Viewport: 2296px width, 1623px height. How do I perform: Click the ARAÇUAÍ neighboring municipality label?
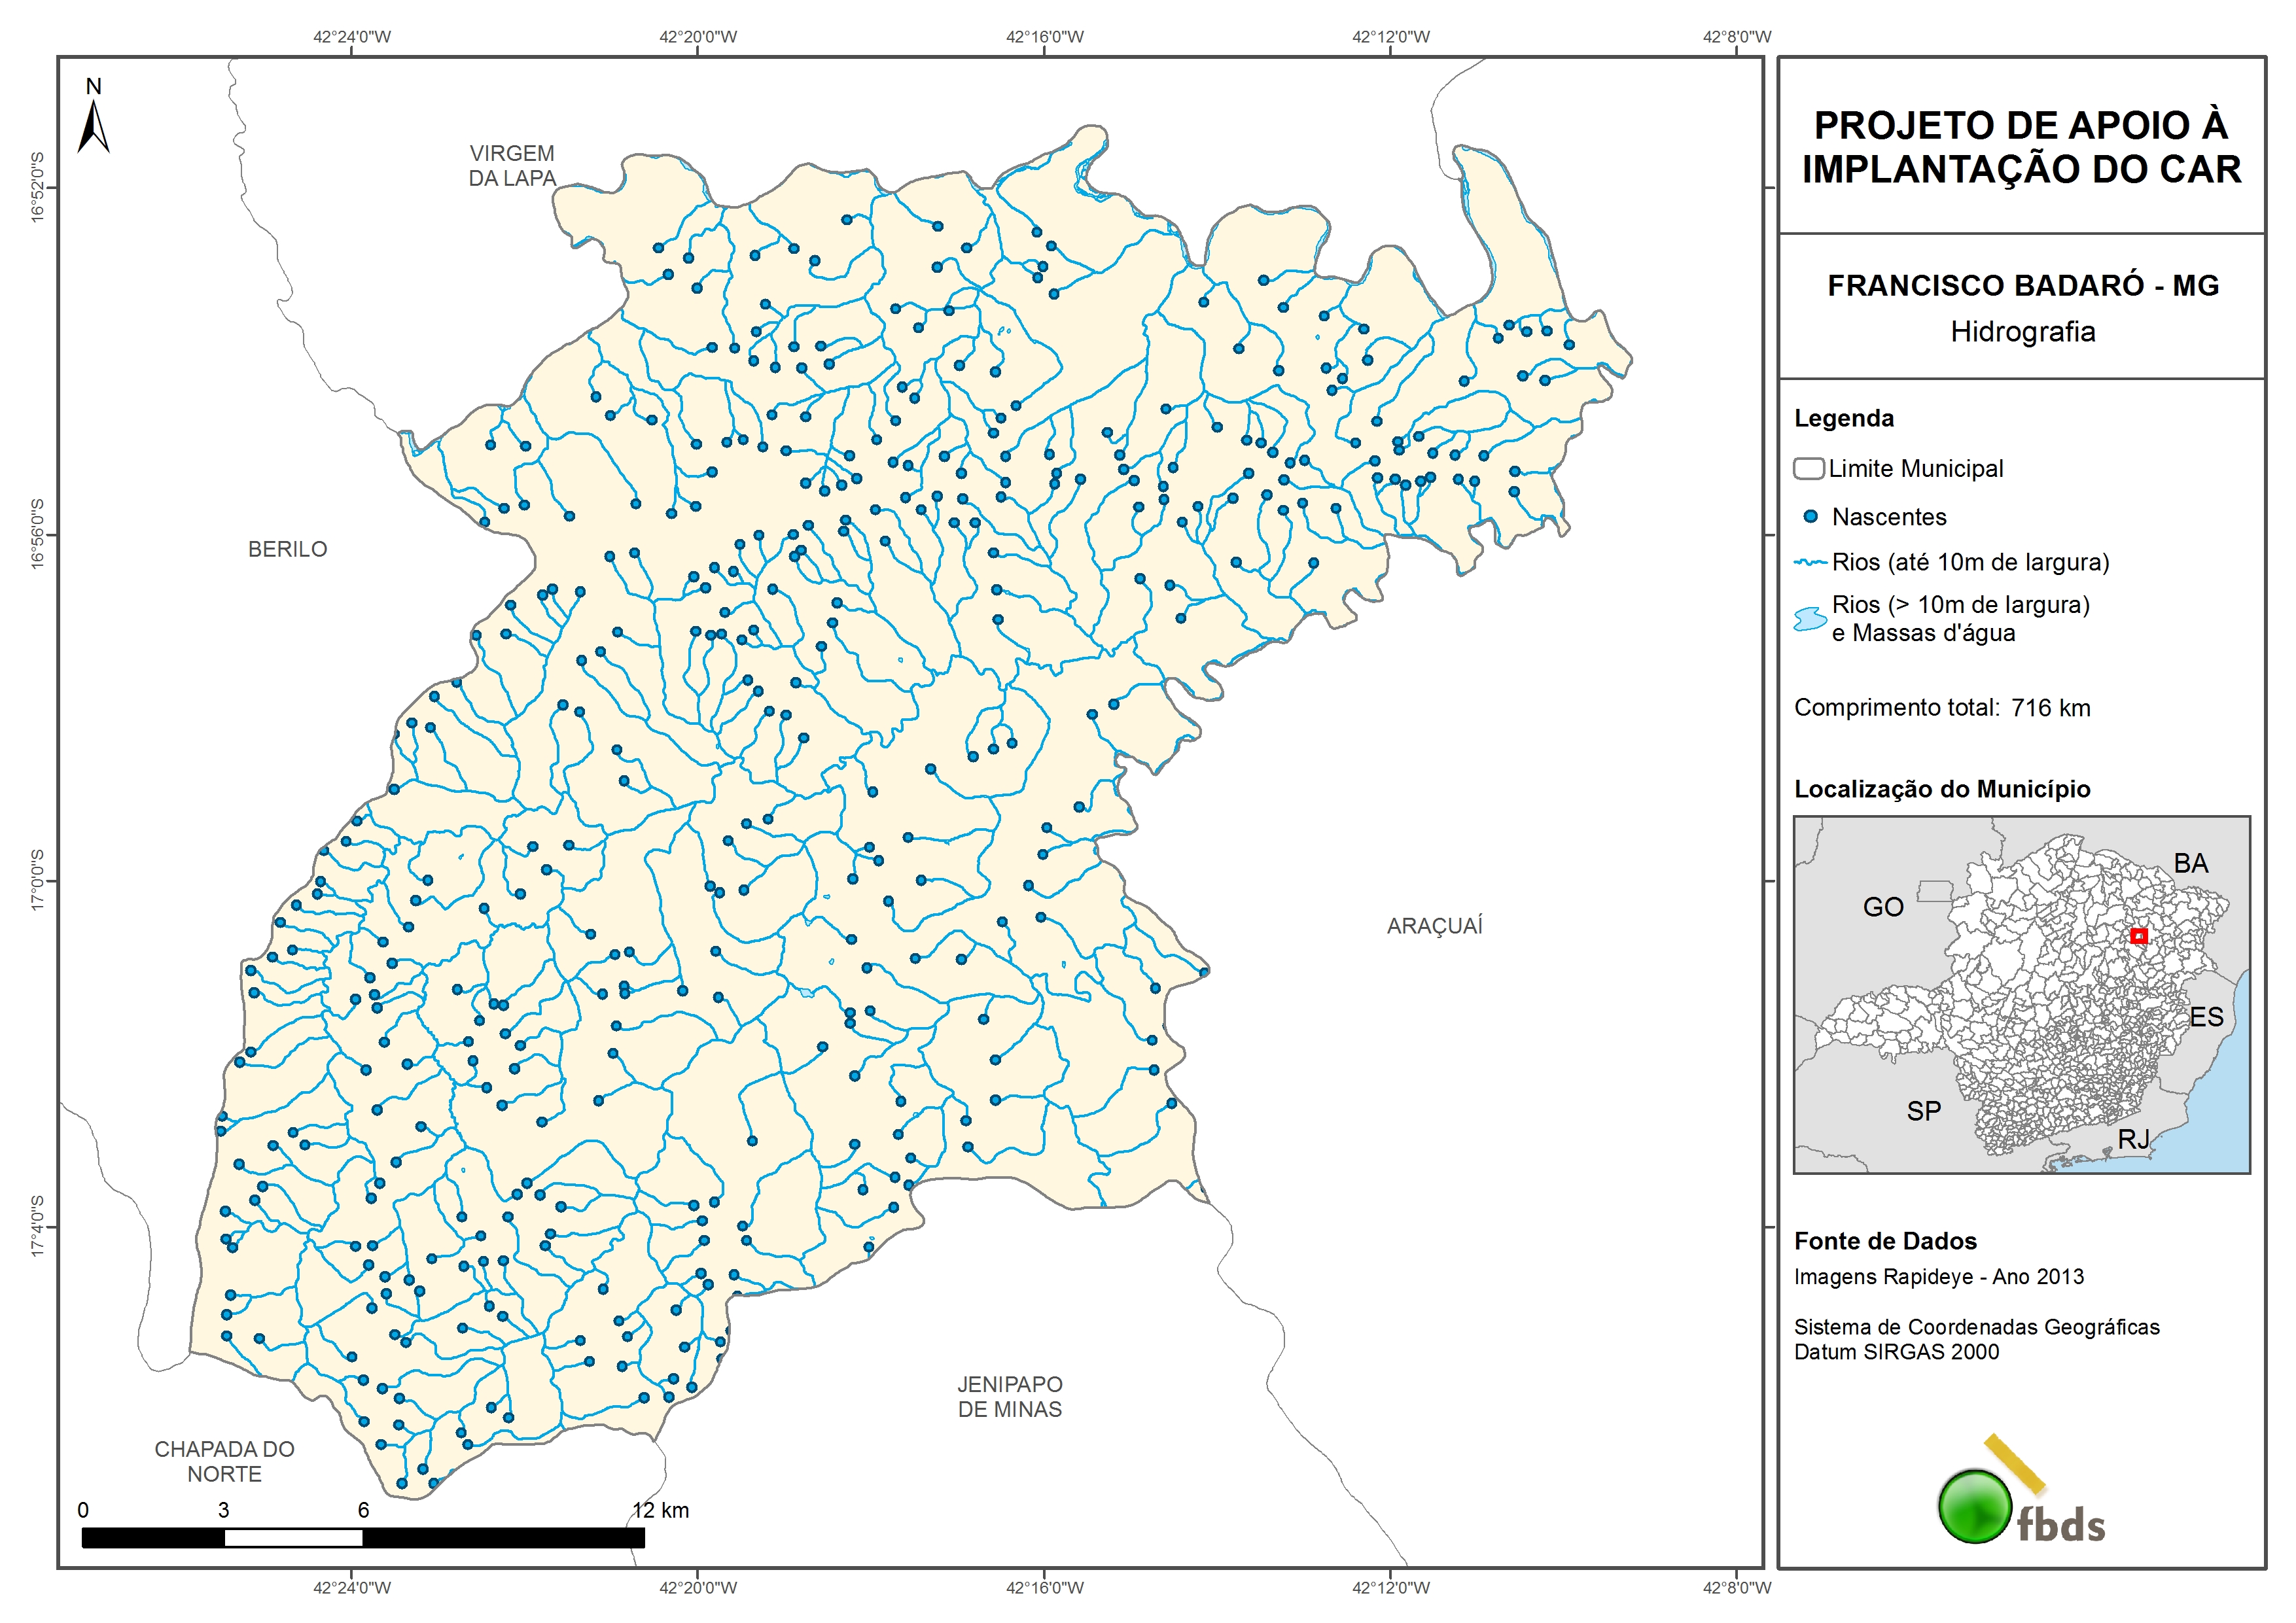click(x=1434, y=926)
